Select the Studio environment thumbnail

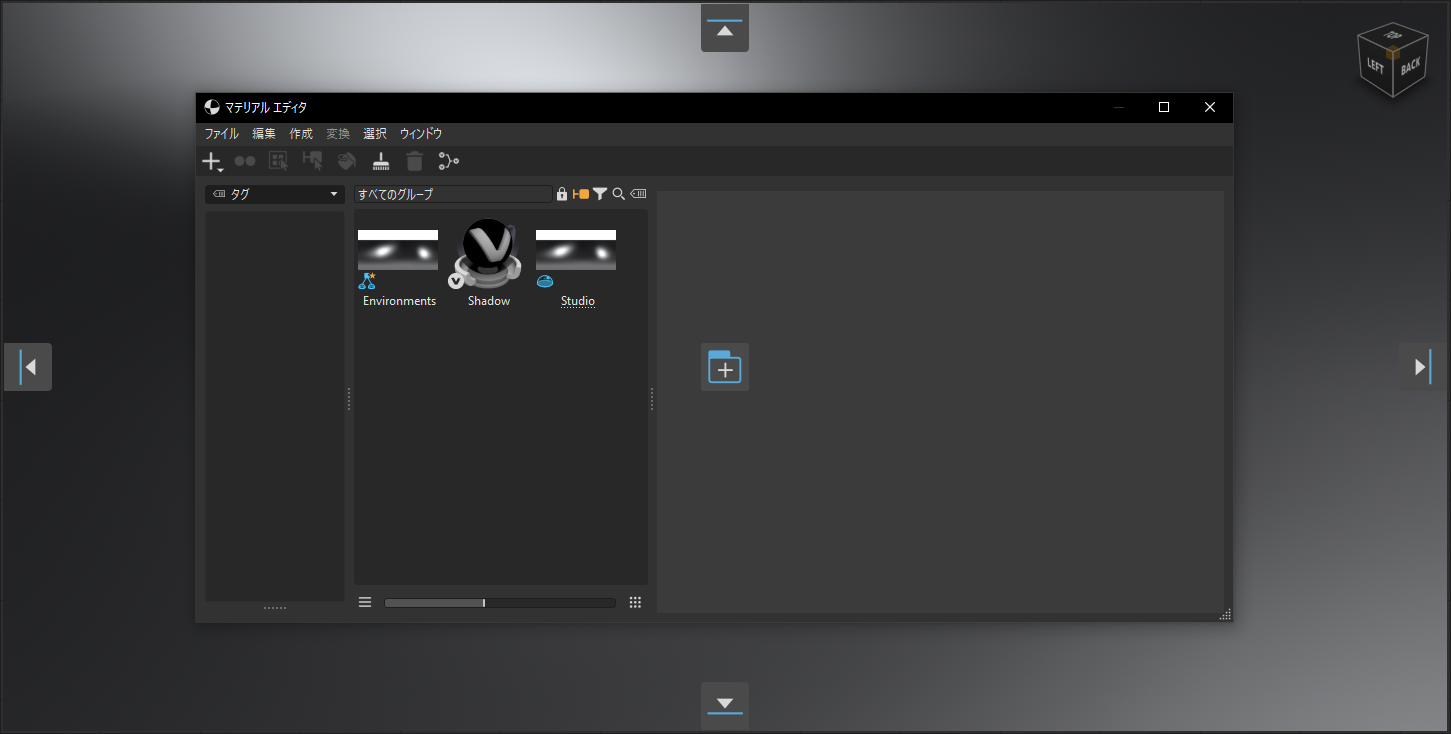pos(576,250)
